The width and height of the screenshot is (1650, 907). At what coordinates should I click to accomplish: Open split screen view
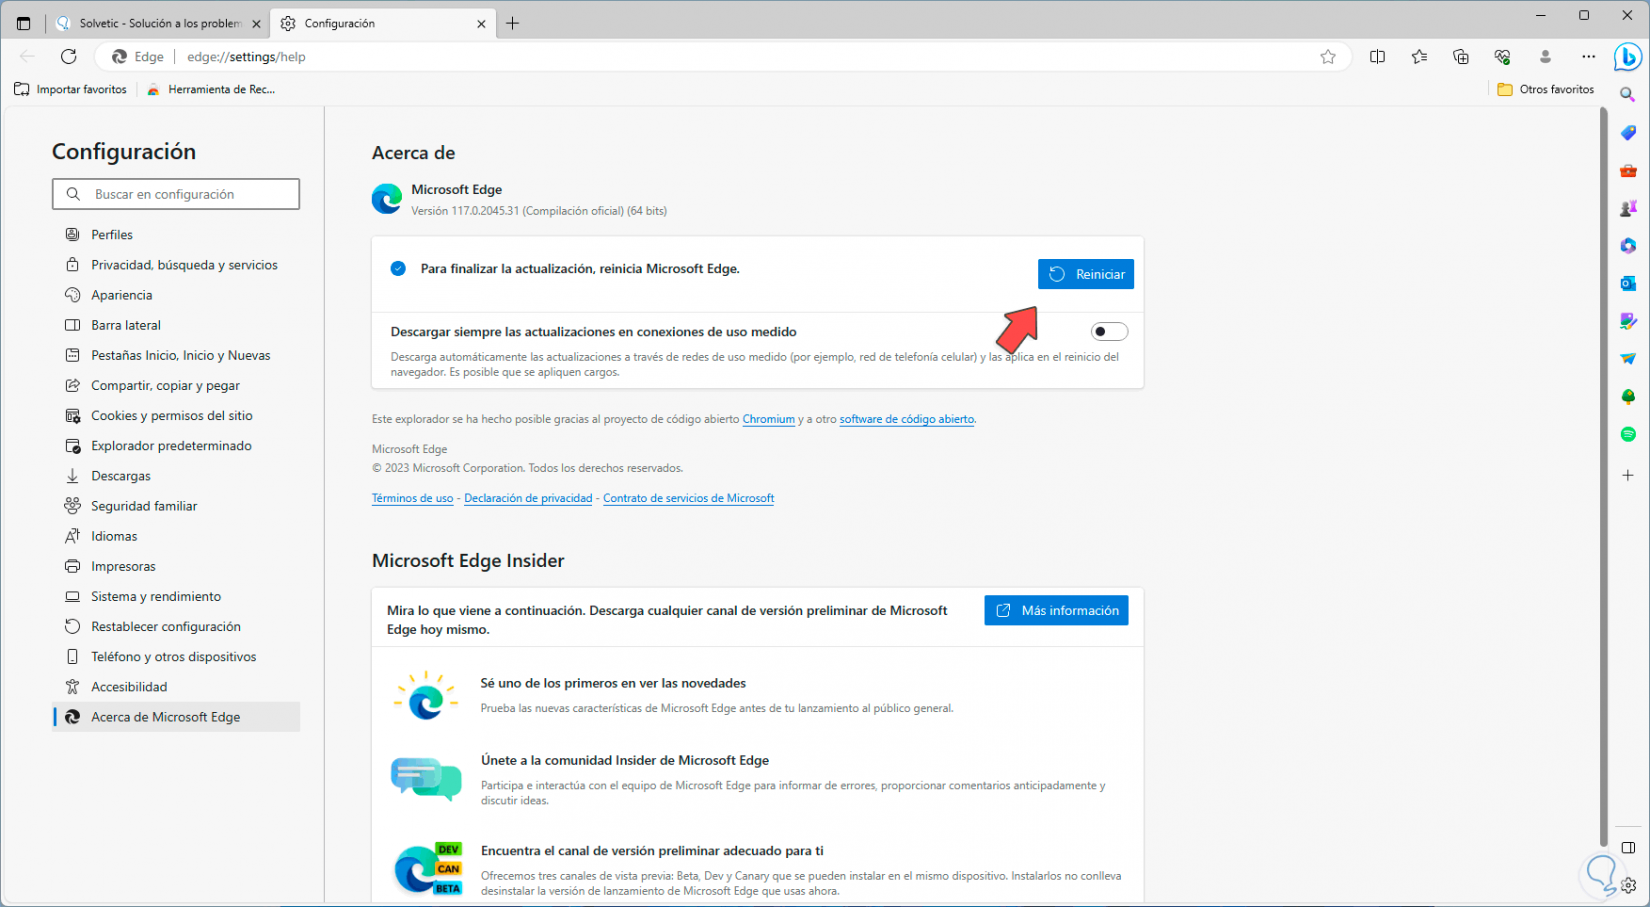pos(1378,57)
